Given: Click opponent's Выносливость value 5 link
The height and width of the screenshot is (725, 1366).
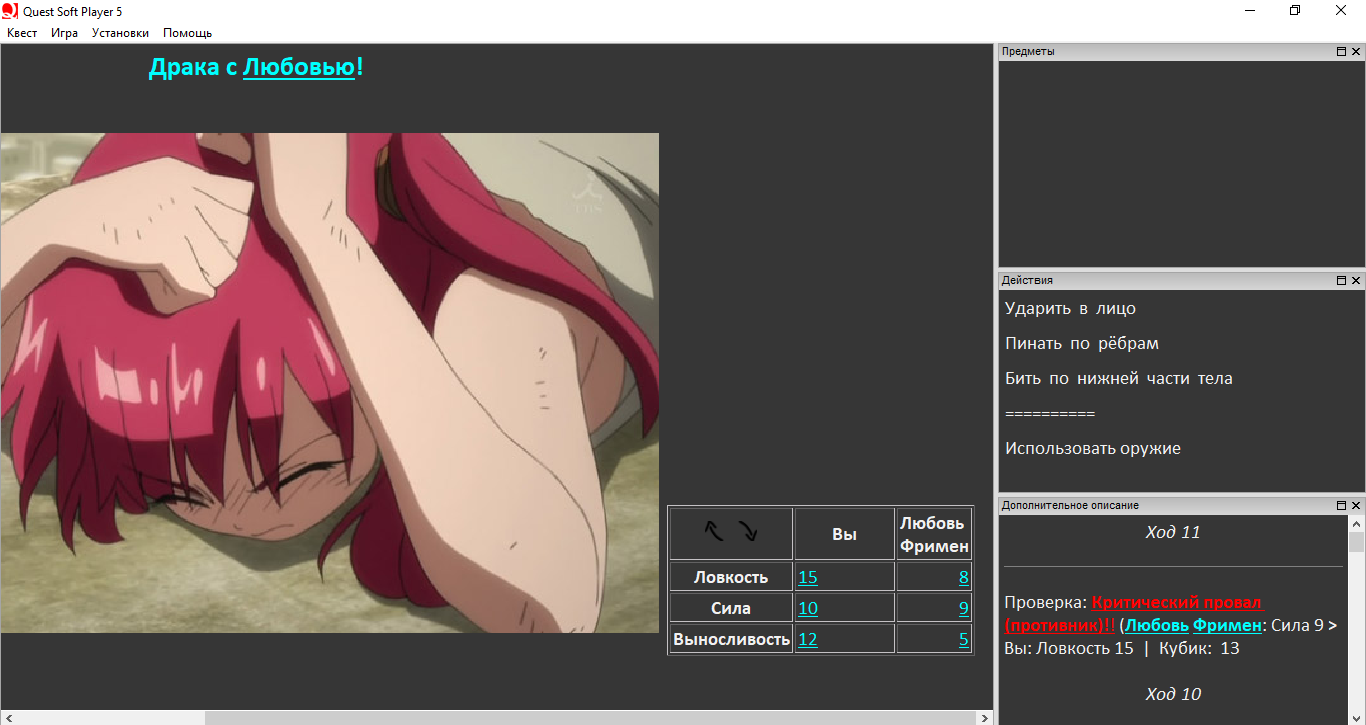Looking at the screenshot, I should click(964, 639).
